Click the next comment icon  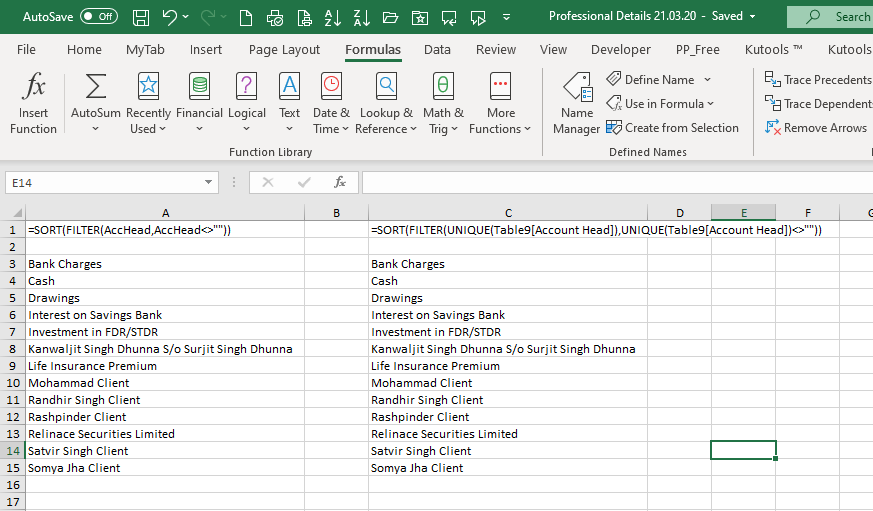[x=478, y=18]
